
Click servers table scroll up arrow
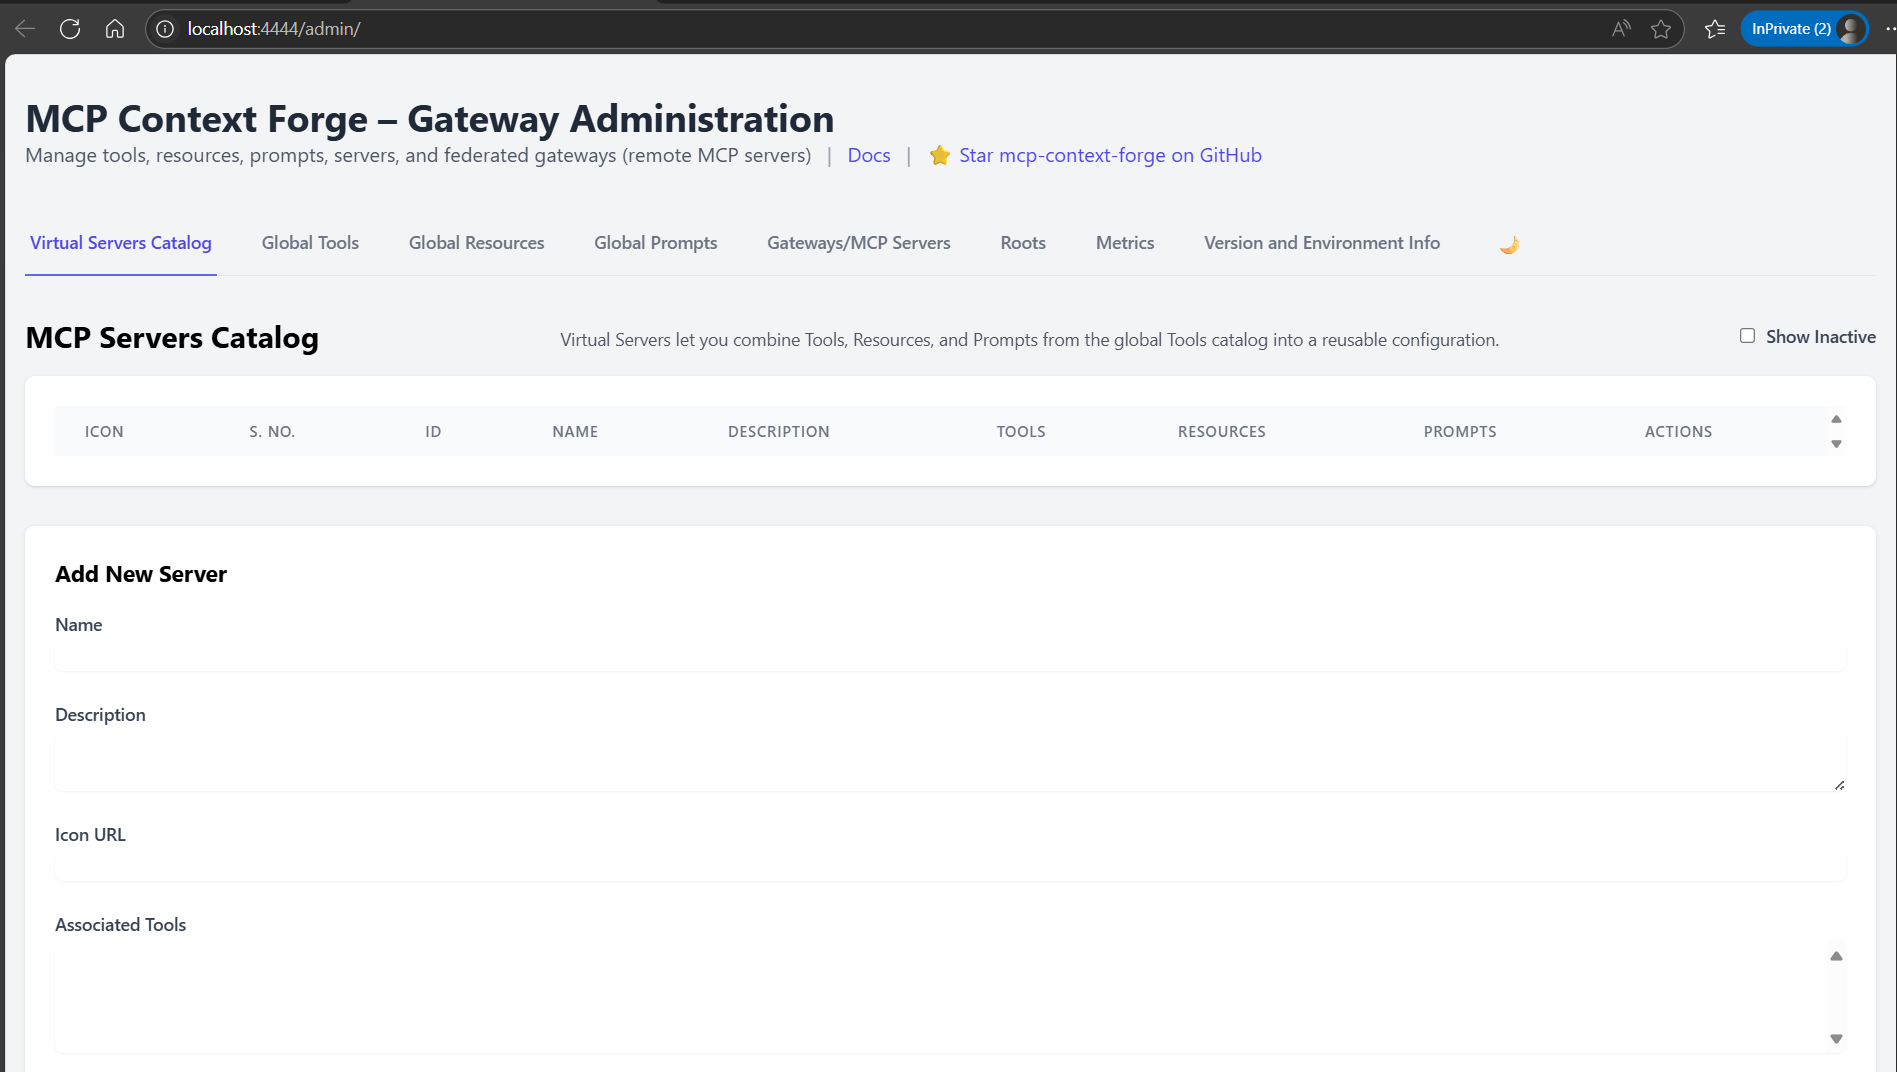[1836, 419]
